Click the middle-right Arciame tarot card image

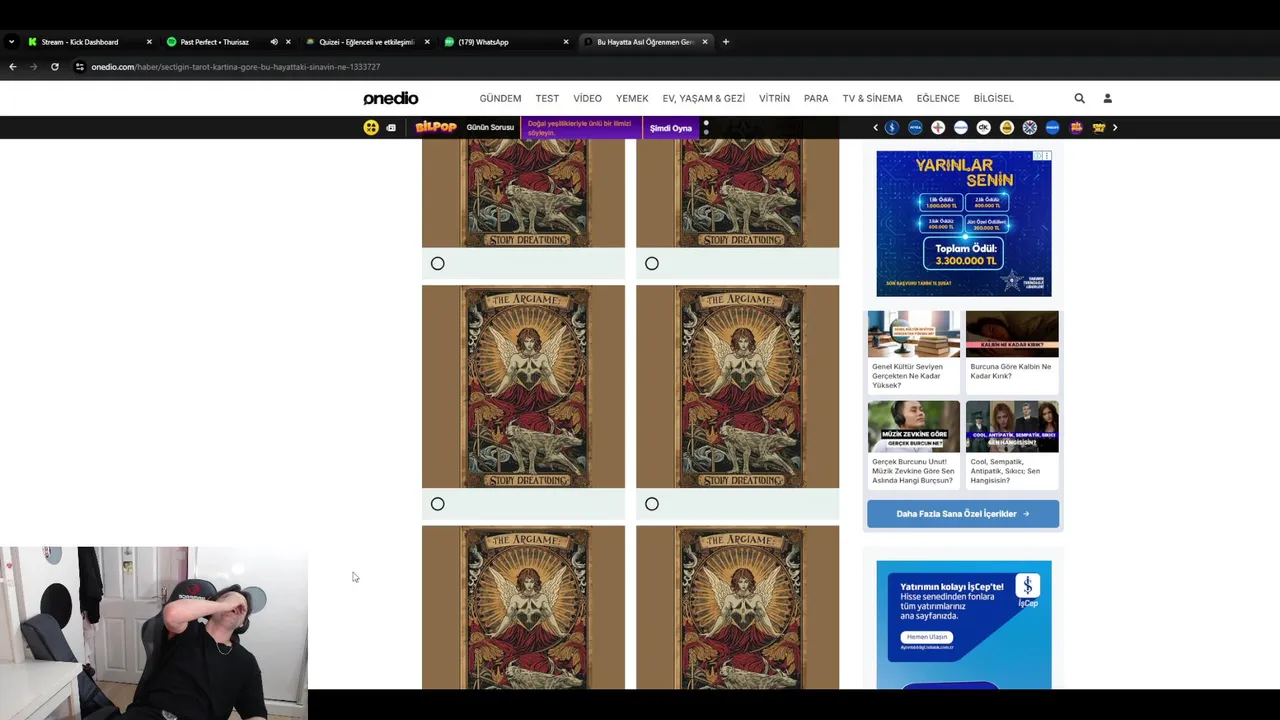[x=738, y=387]
